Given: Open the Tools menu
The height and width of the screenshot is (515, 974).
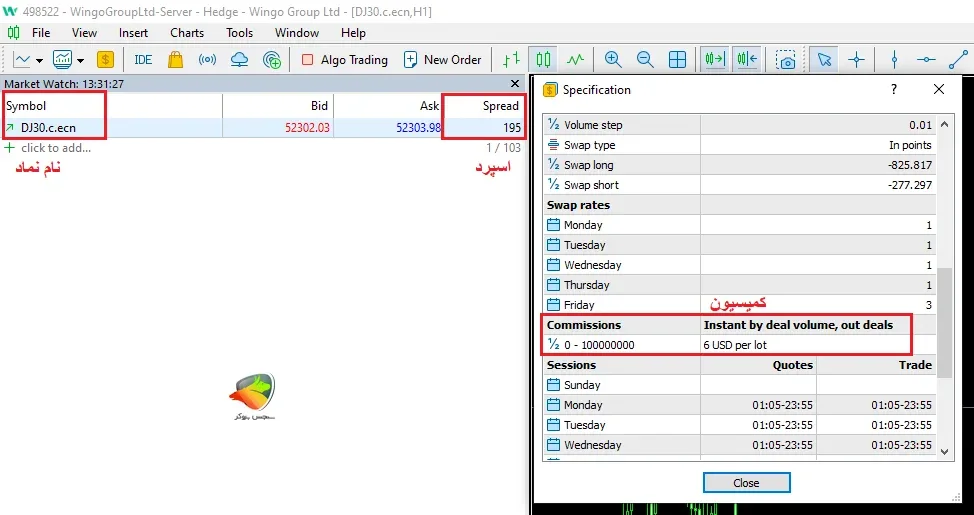Looking at the screenshot, I should click(239, 33).
